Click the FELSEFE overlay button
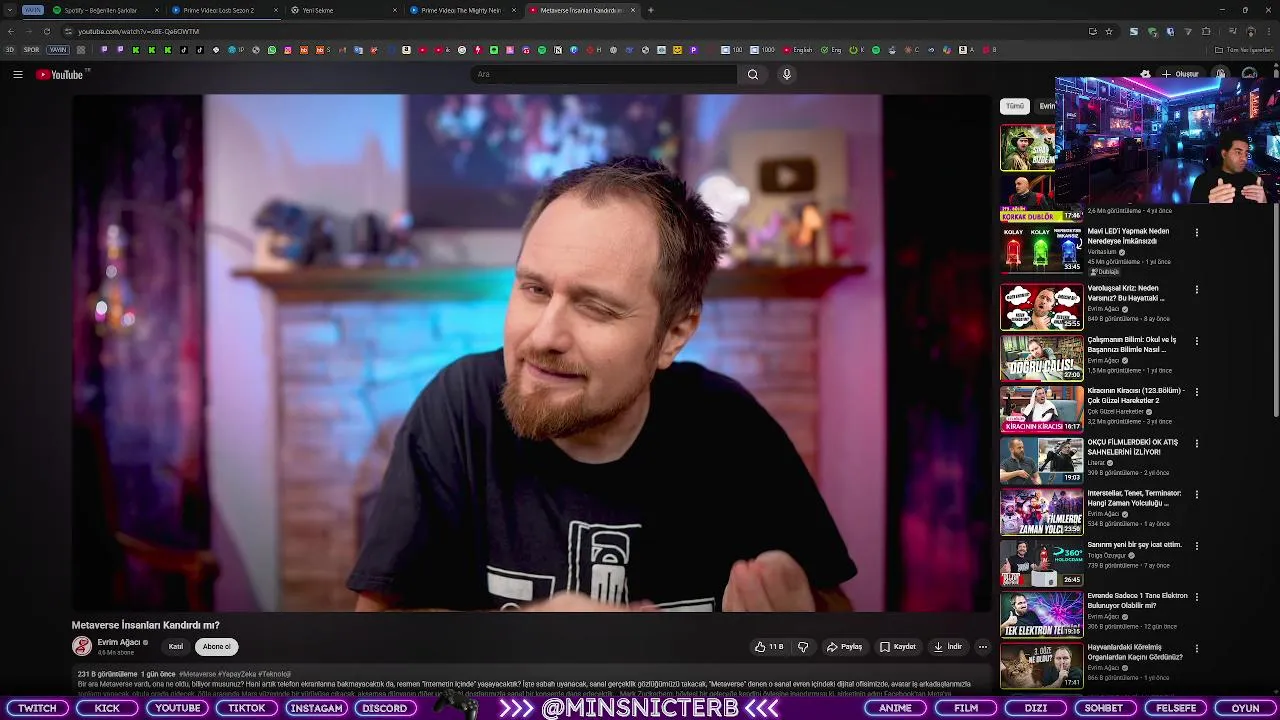The height and width of the screenshot is (720, 1280). [1176, 708]
